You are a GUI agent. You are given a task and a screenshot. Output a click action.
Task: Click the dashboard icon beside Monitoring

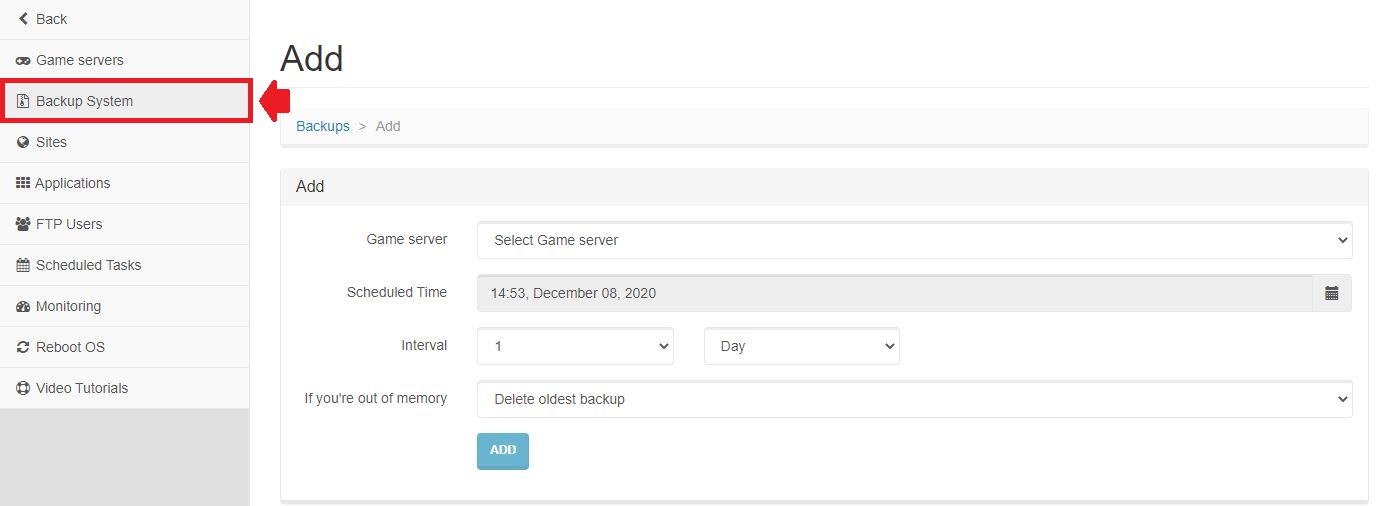pos(23,306)
